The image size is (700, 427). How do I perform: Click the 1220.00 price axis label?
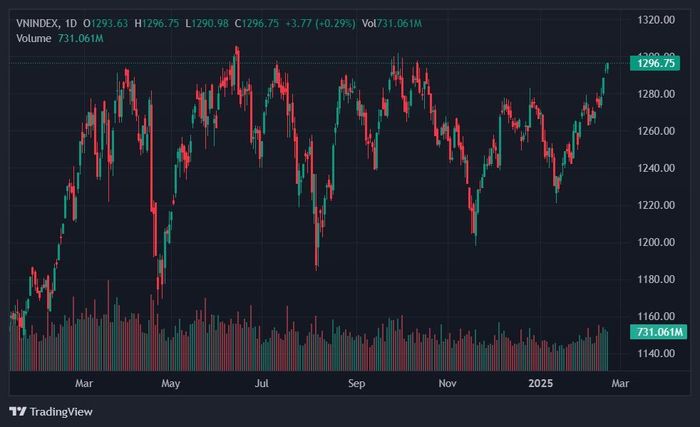(656, 205)
